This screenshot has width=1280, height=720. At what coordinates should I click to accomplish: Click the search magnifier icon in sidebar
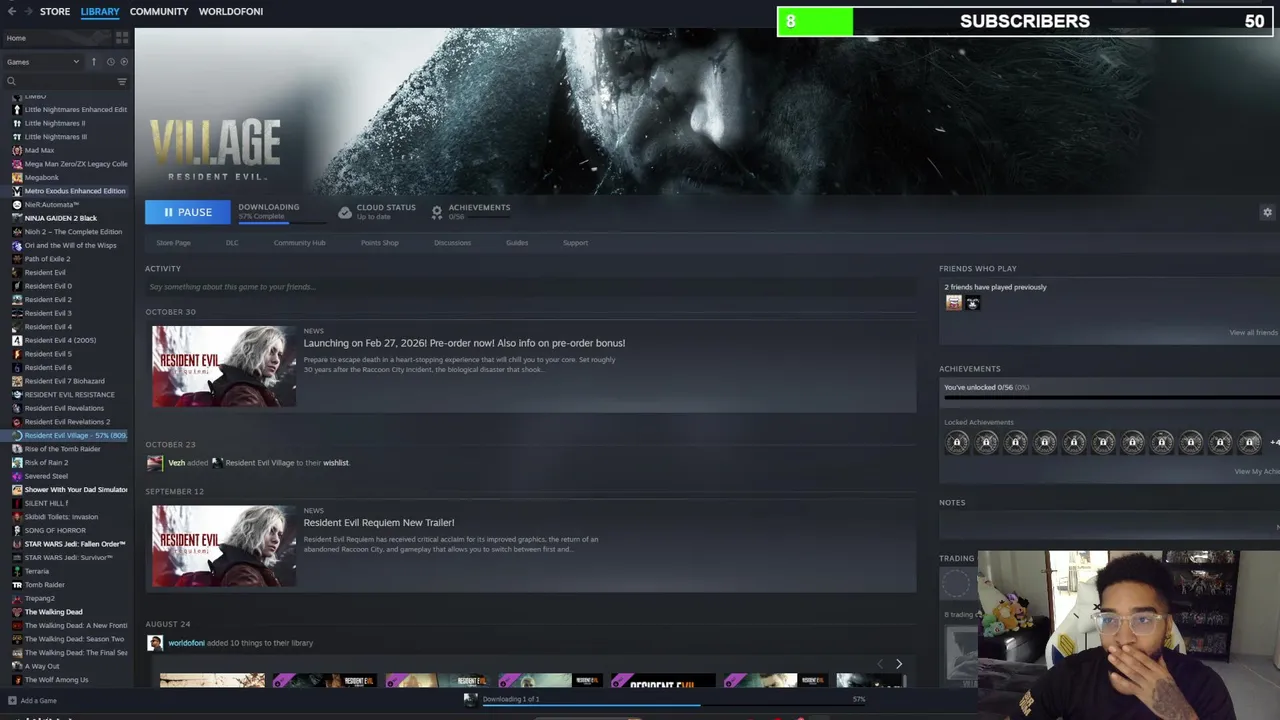(12, 81)
